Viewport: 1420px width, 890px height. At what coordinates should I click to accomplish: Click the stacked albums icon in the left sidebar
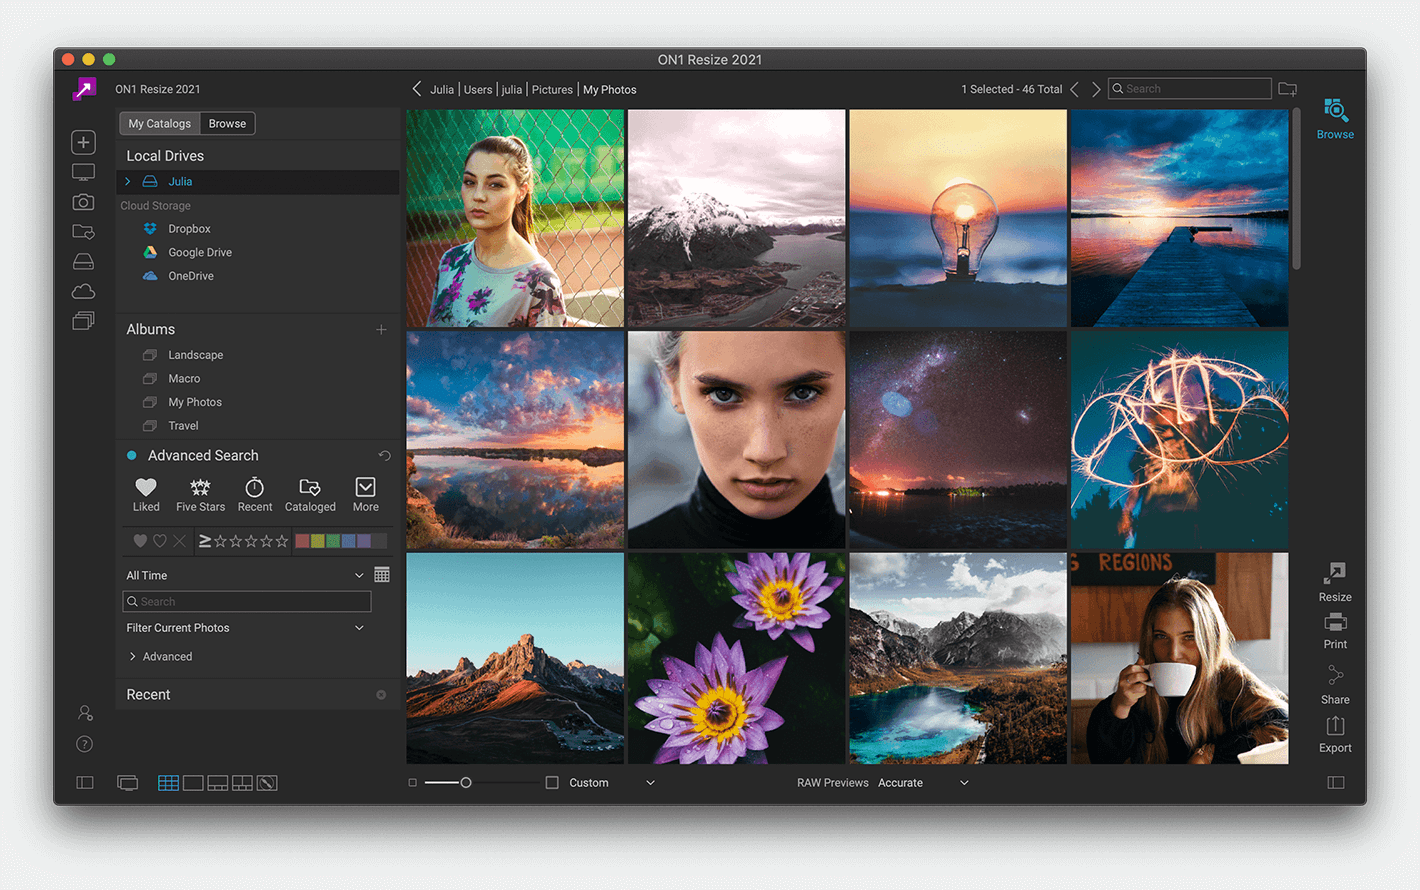point(84,321)
